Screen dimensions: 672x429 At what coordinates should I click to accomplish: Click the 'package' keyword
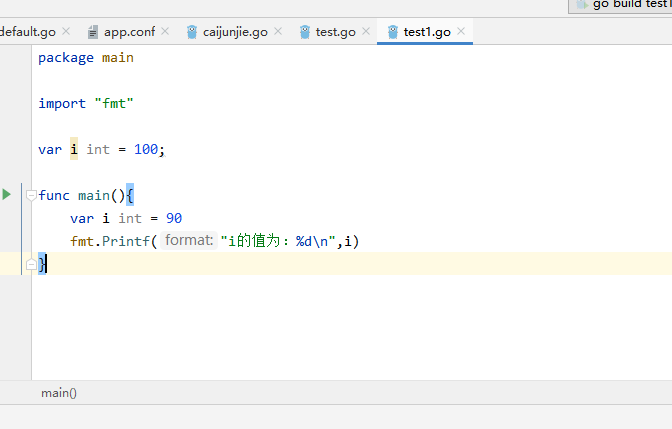[66, 58]
